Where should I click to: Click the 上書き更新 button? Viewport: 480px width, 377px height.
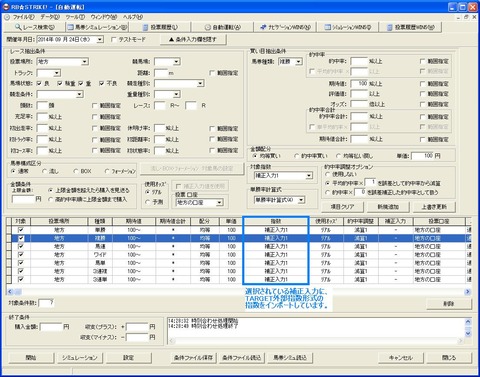click(434, 207)
